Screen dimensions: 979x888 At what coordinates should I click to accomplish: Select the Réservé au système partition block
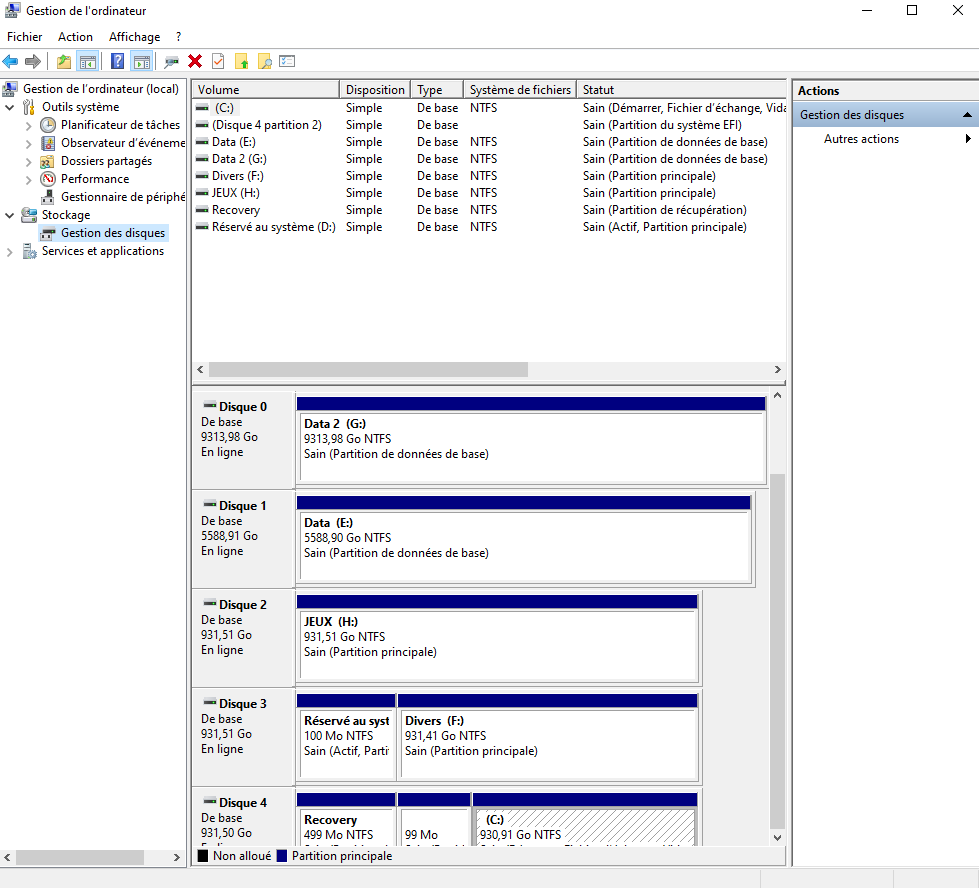346,737
